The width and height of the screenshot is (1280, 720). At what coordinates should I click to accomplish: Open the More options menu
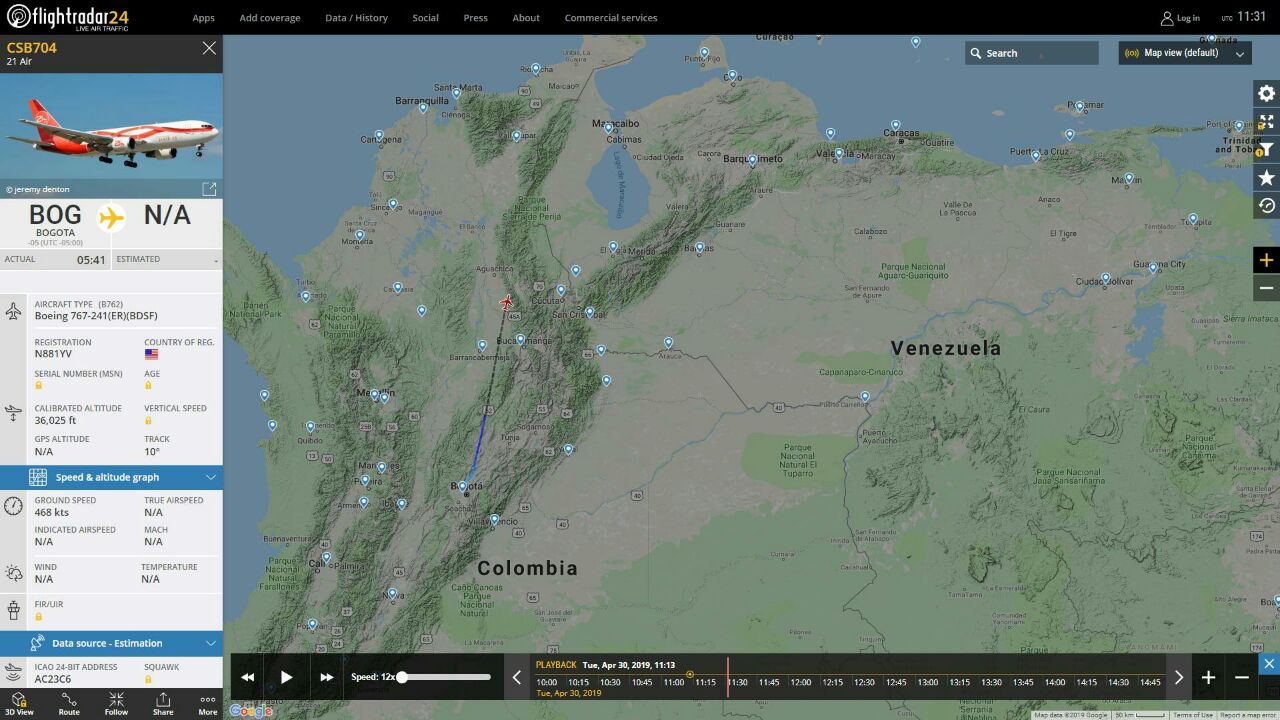208,704
